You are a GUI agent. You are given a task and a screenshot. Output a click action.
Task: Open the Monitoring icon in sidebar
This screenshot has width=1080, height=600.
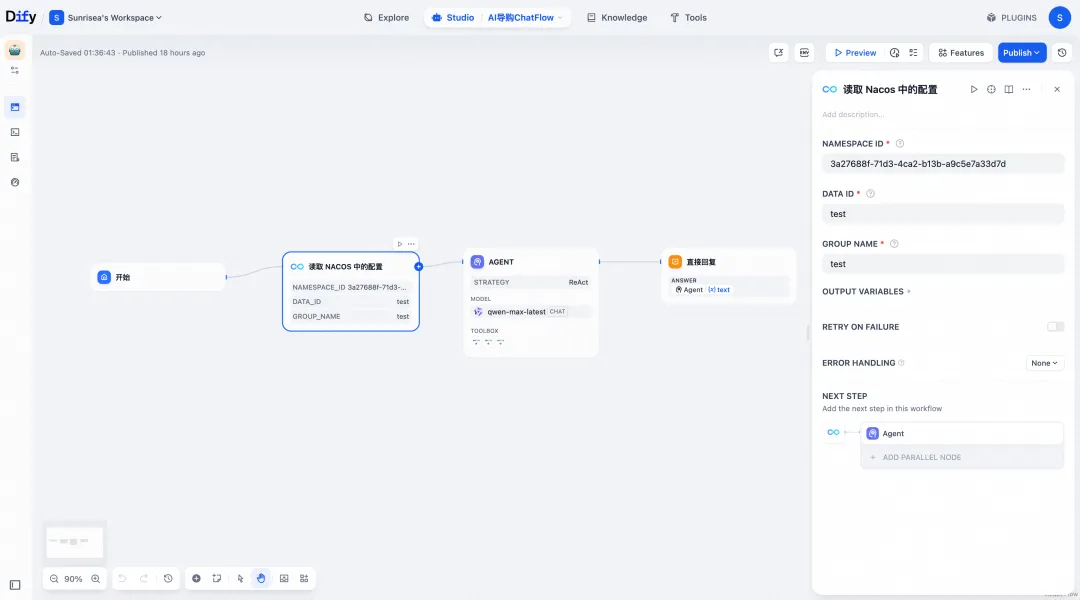click(x=14, y=183)
